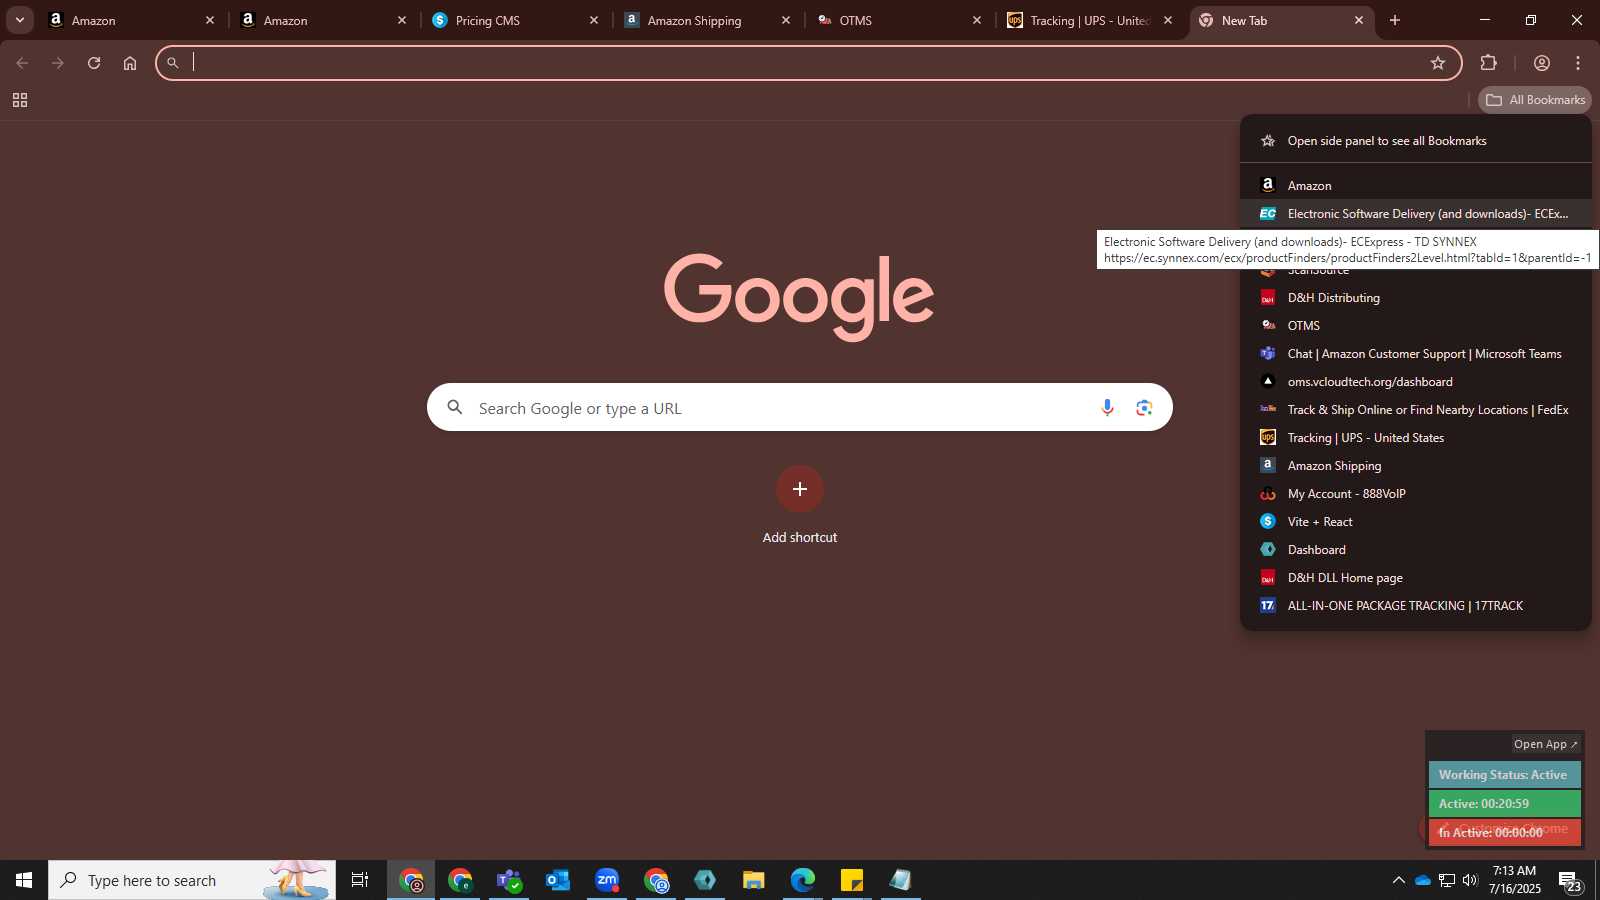Reload the current page

click(x=94, y=63)
